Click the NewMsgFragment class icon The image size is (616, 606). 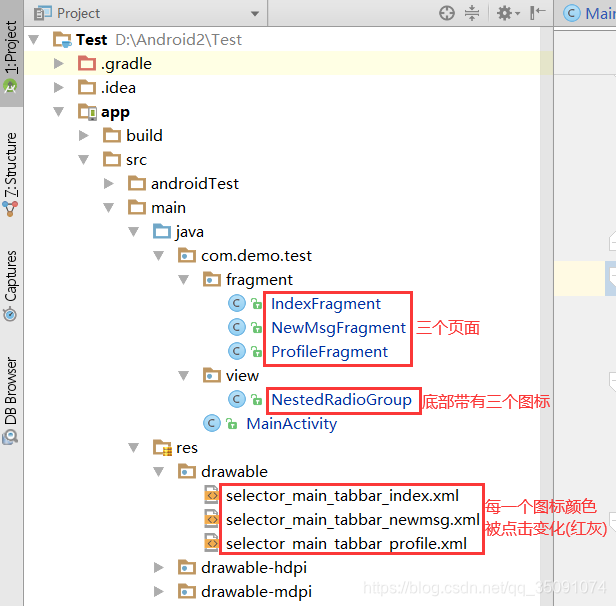click(237, 328)
